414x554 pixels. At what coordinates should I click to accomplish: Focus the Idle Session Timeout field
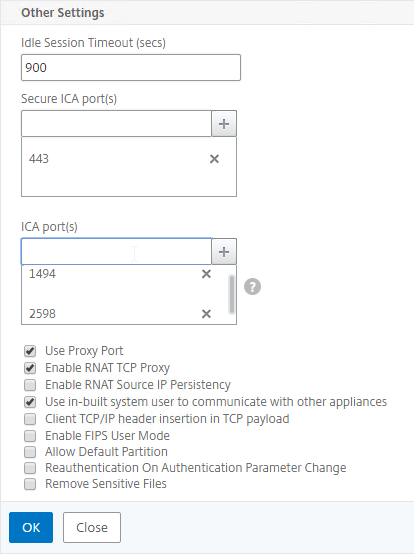131,67
